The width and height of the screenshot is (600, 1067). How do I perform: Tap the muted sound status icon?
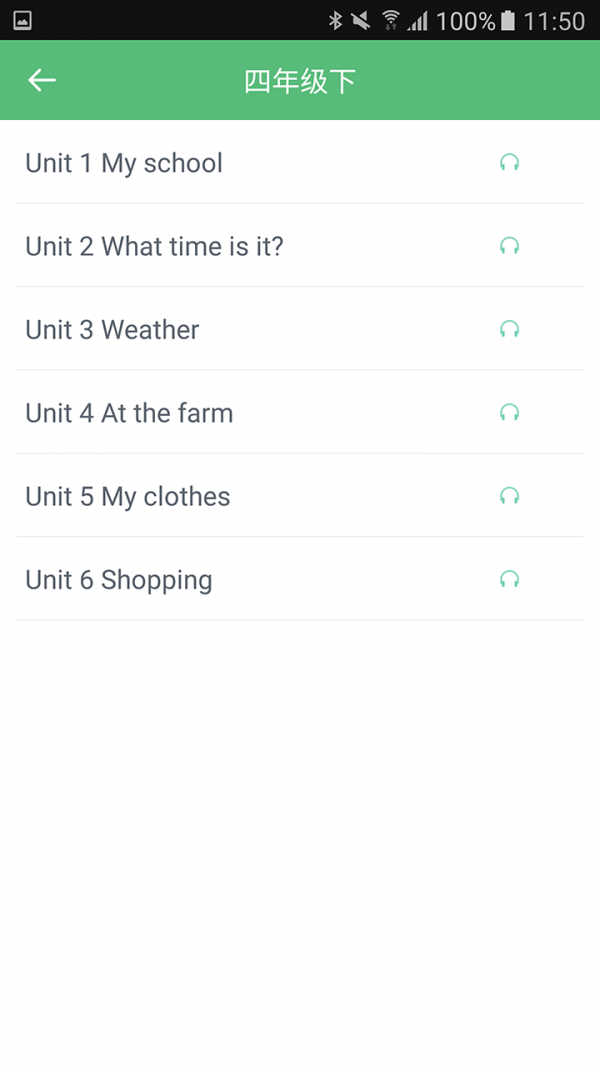tap(361, 21)
